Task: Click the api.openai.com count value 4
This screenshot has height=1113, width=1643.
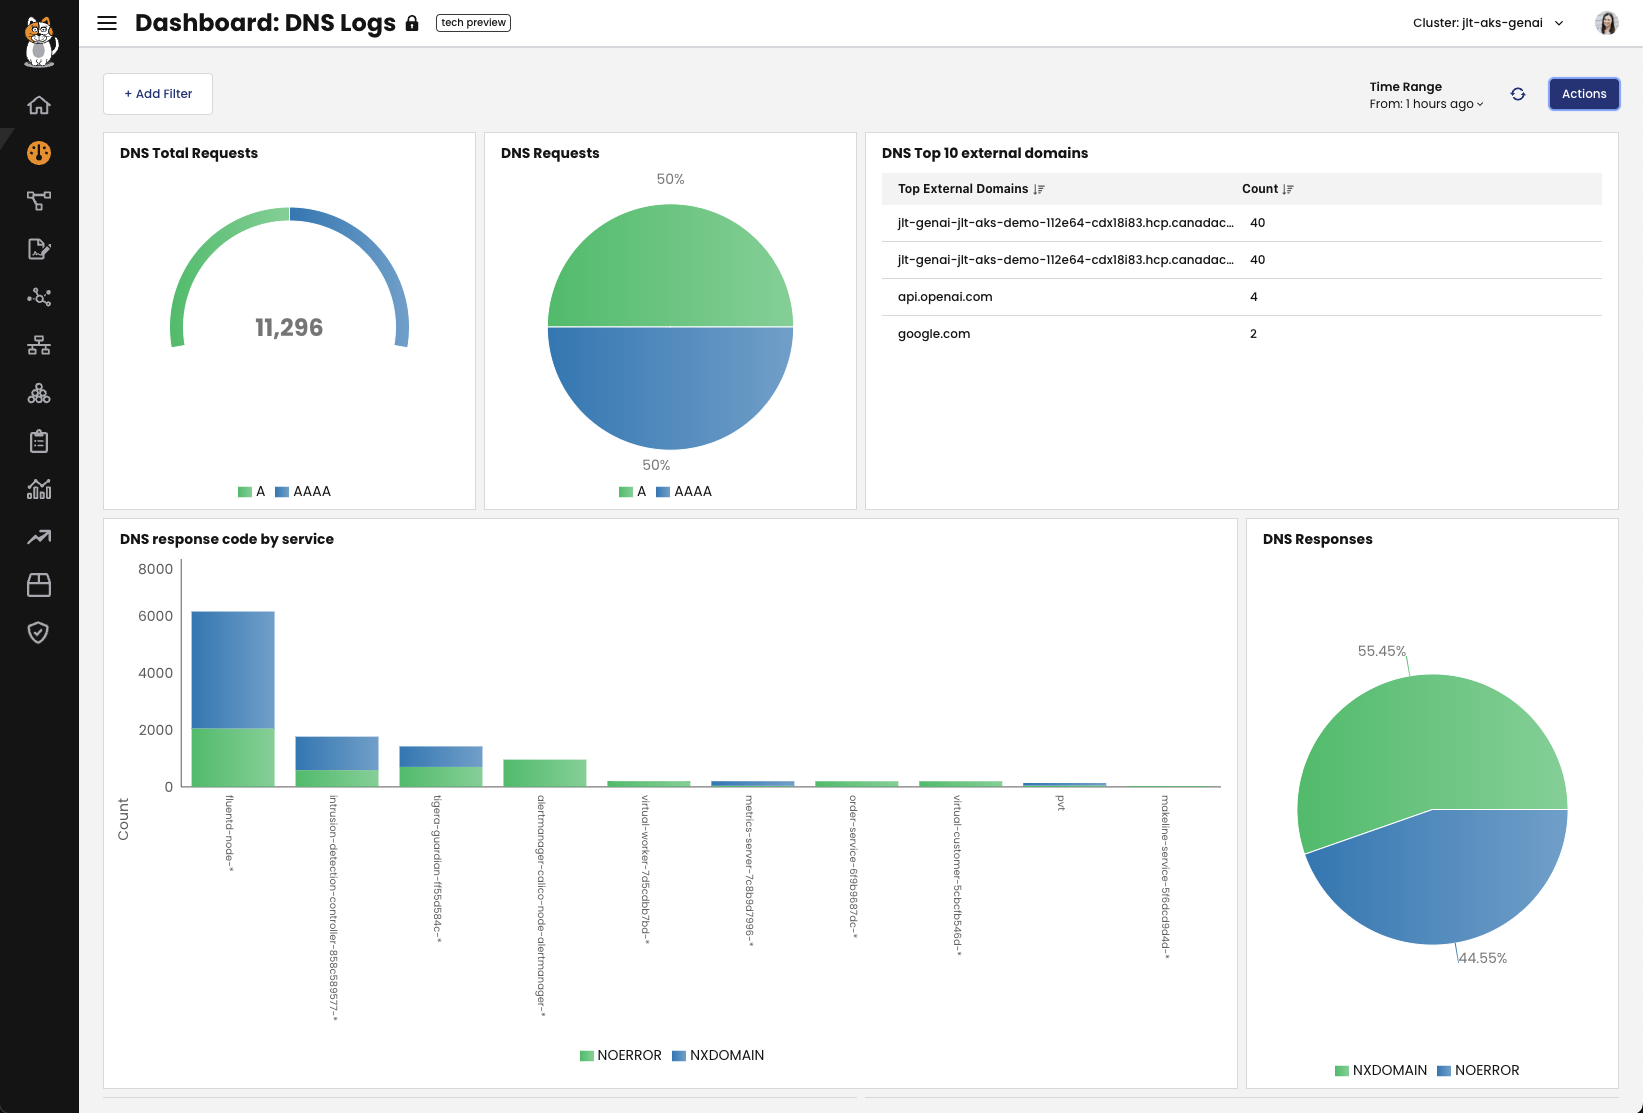Action: point(1254,297)
